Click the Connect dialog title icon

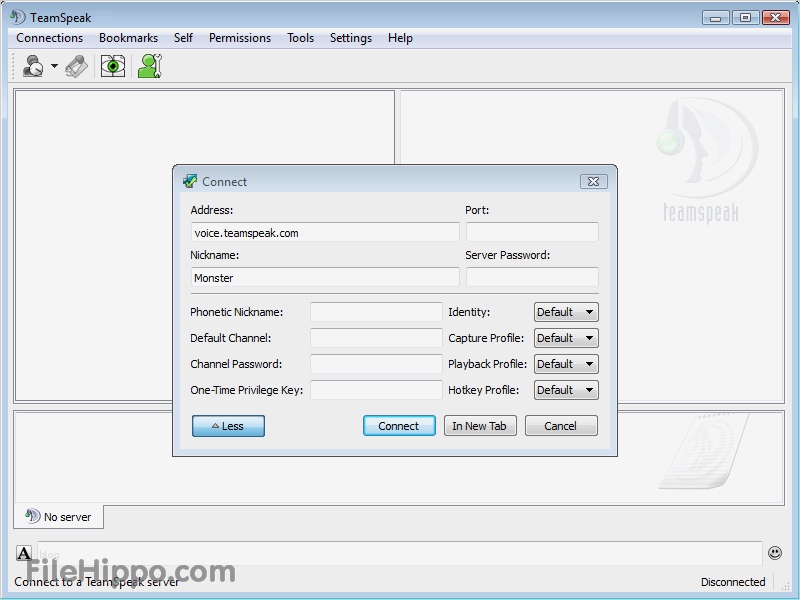[x=190, y=181]
